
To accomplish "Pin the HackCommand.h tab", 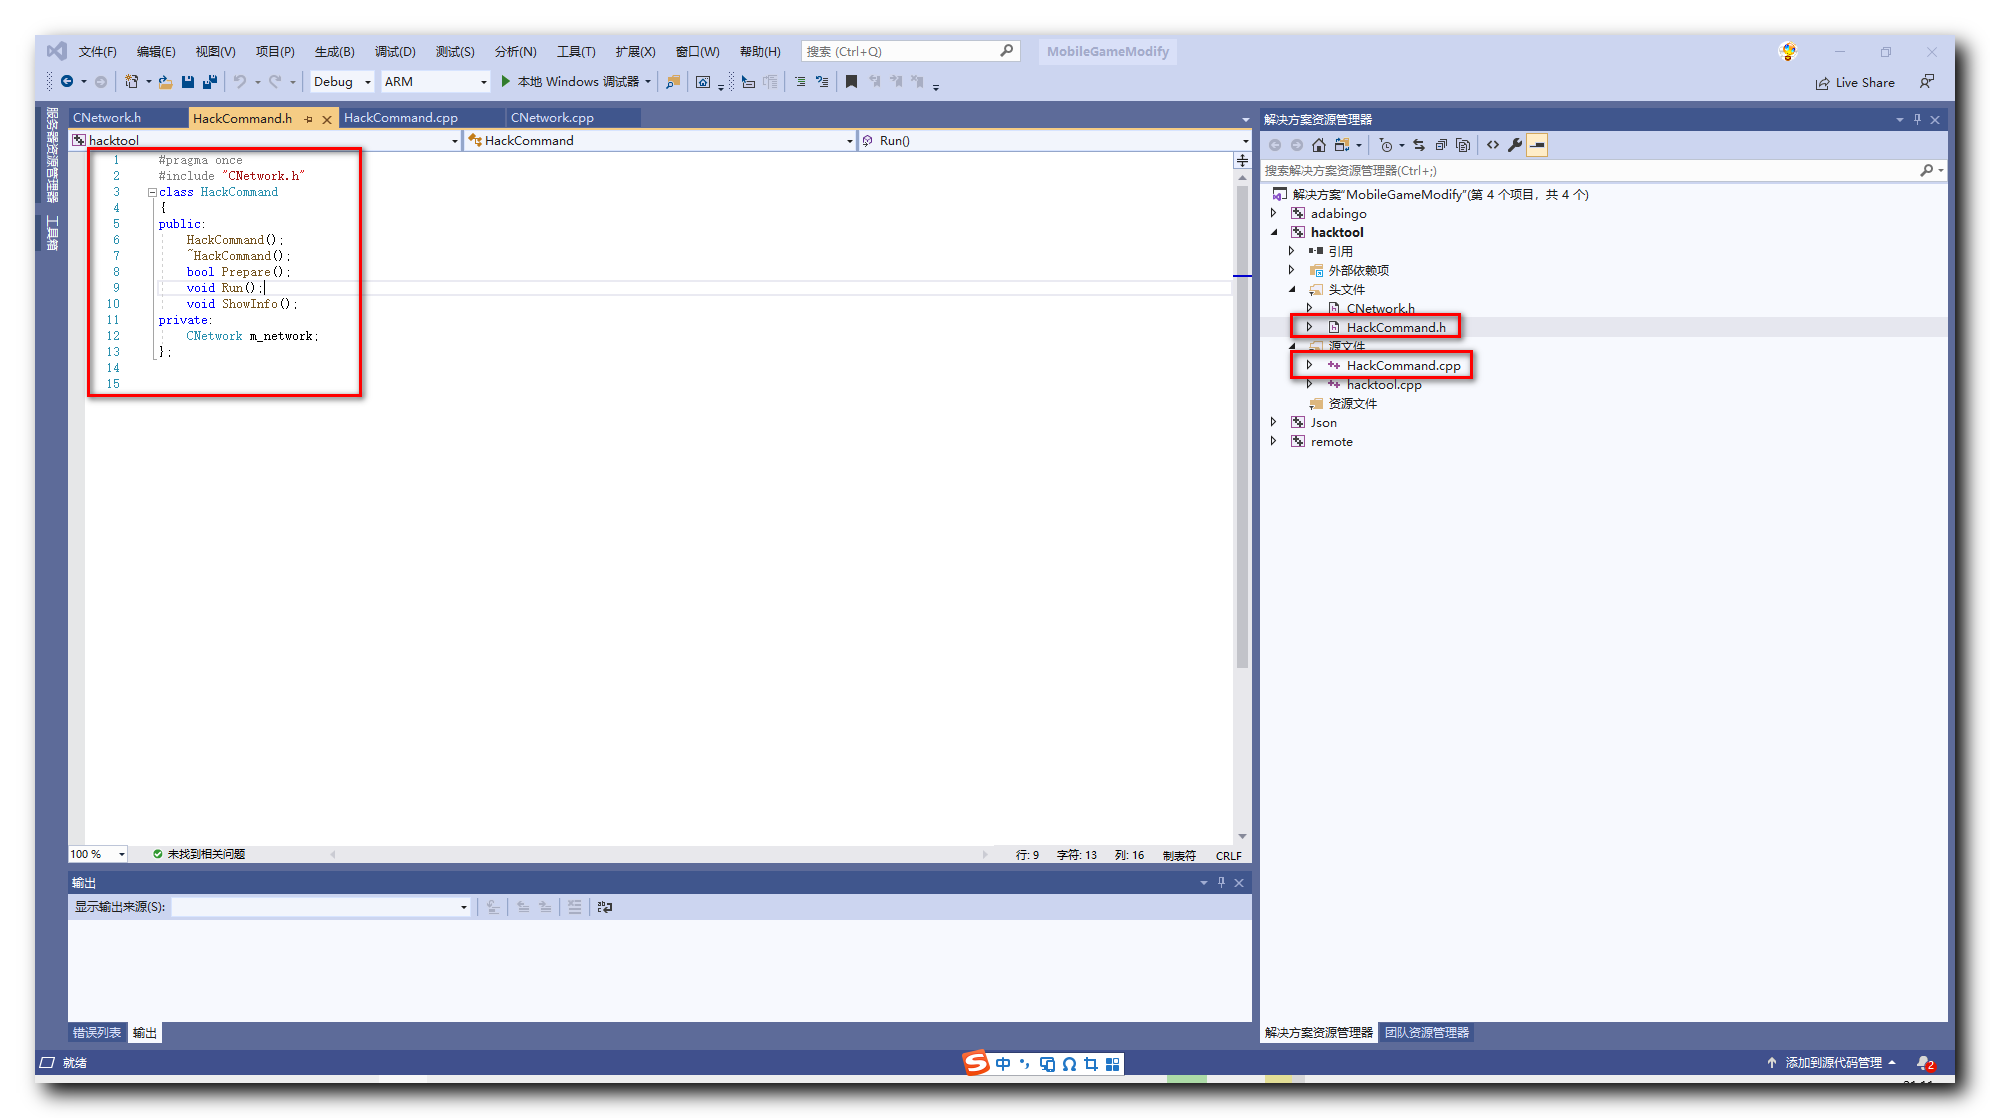I will click(x=309, y=119).
